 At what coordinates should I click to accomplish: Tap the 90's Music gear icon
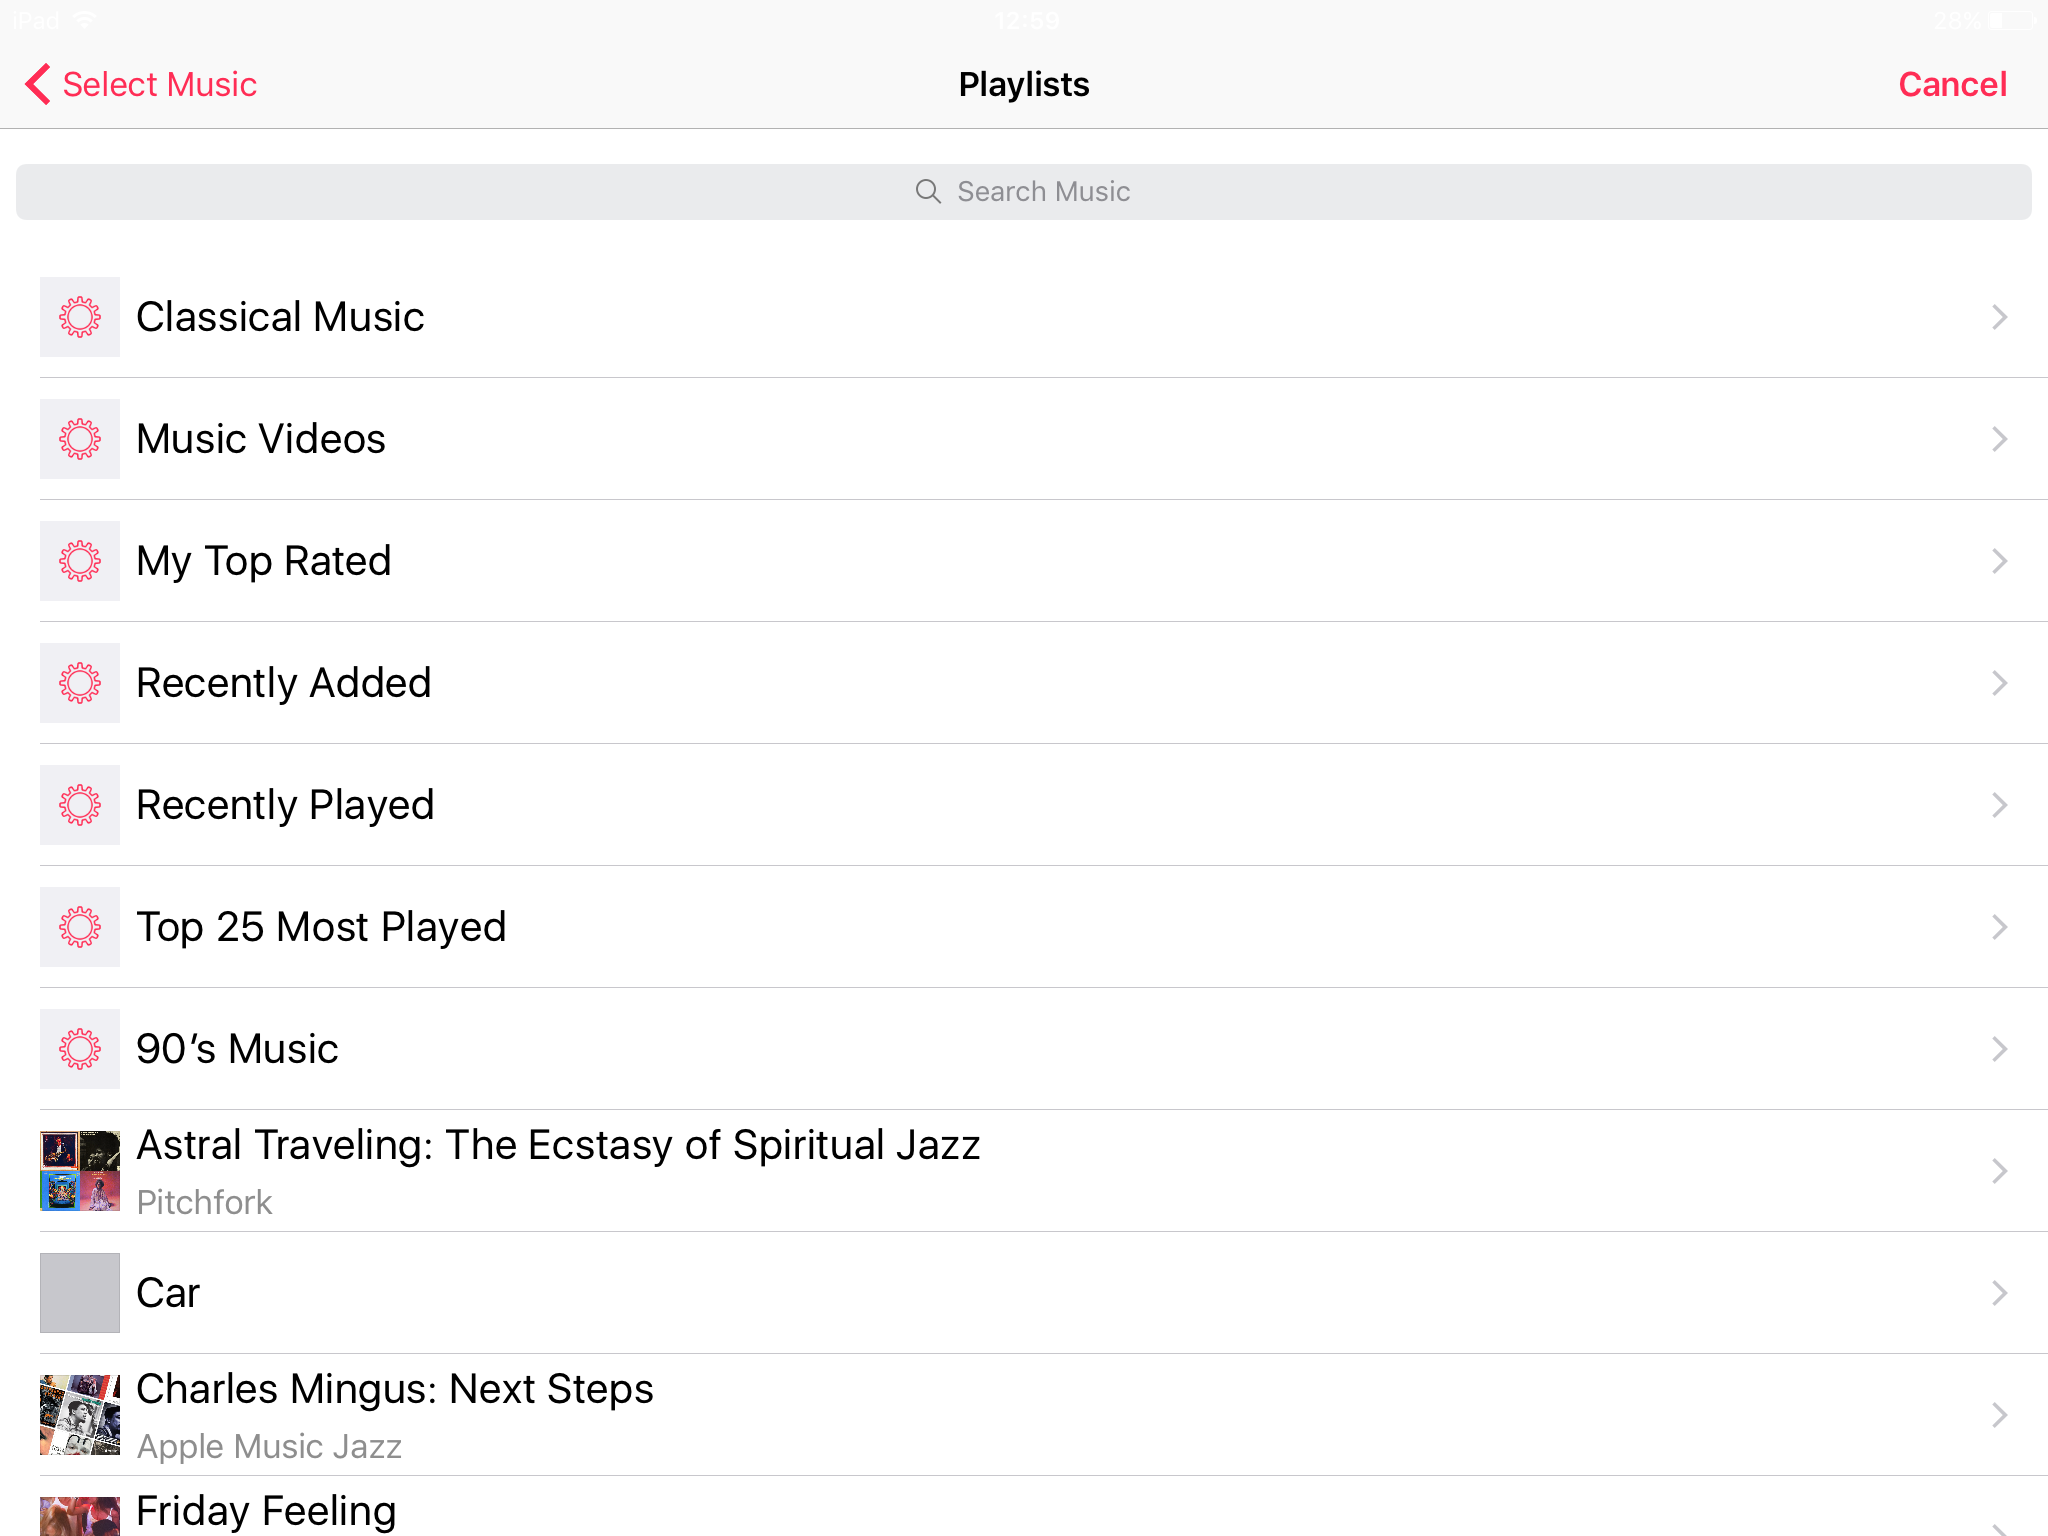(80, 1049)
